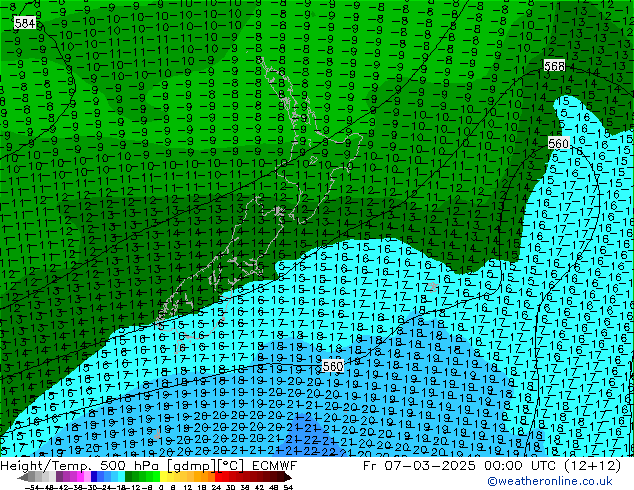Click the 584 contour label
634x490 pixels.
[26, 22]
